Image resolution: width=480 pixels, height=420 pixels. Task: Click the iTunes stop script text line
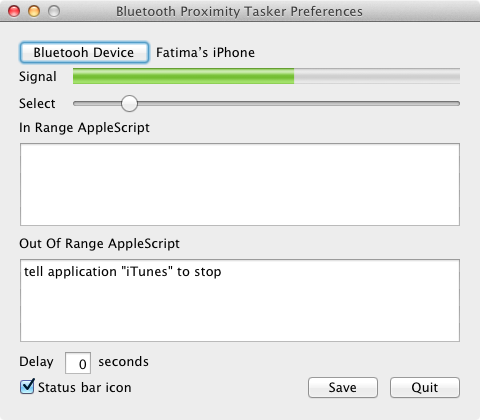point(123,272)
